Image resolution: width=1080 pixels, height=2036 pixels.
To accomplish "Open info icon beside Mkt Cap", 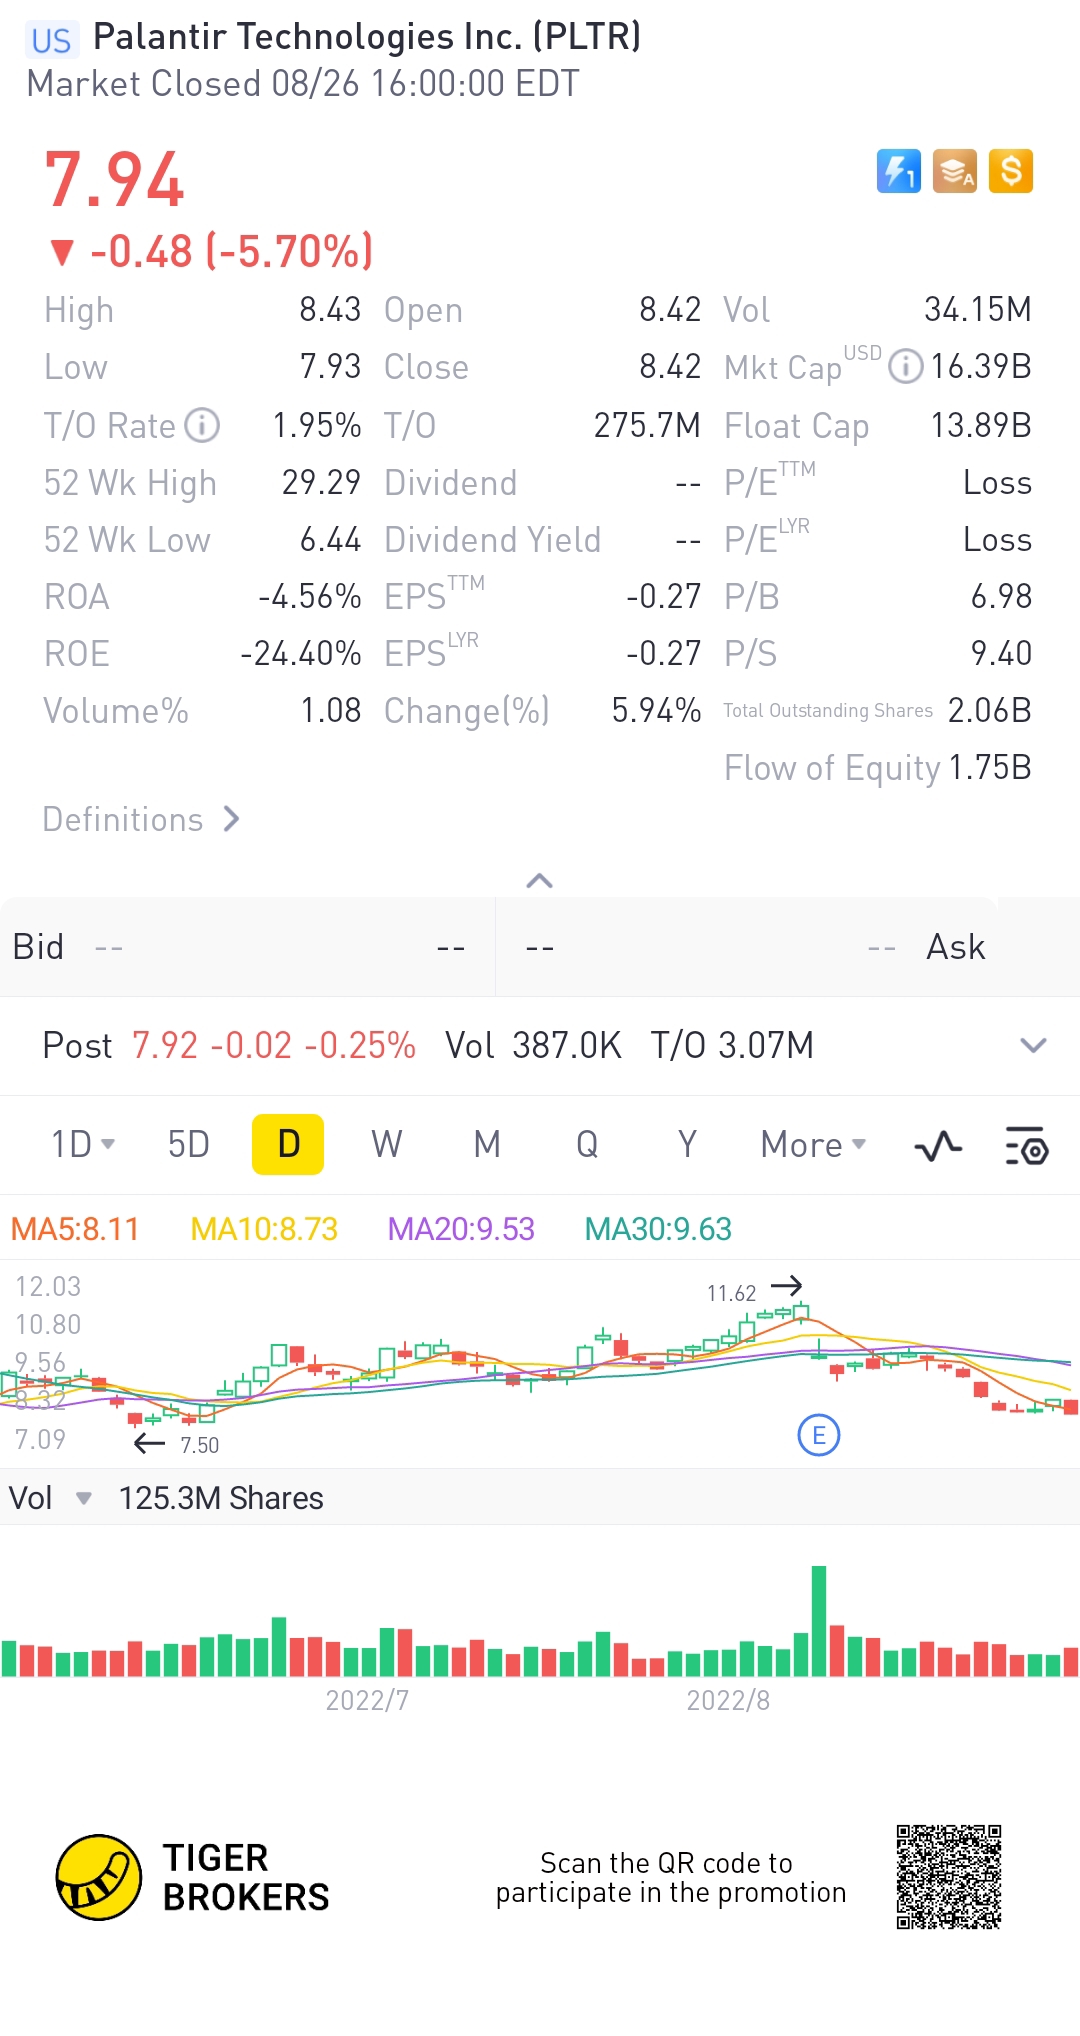I will [906, 366].
